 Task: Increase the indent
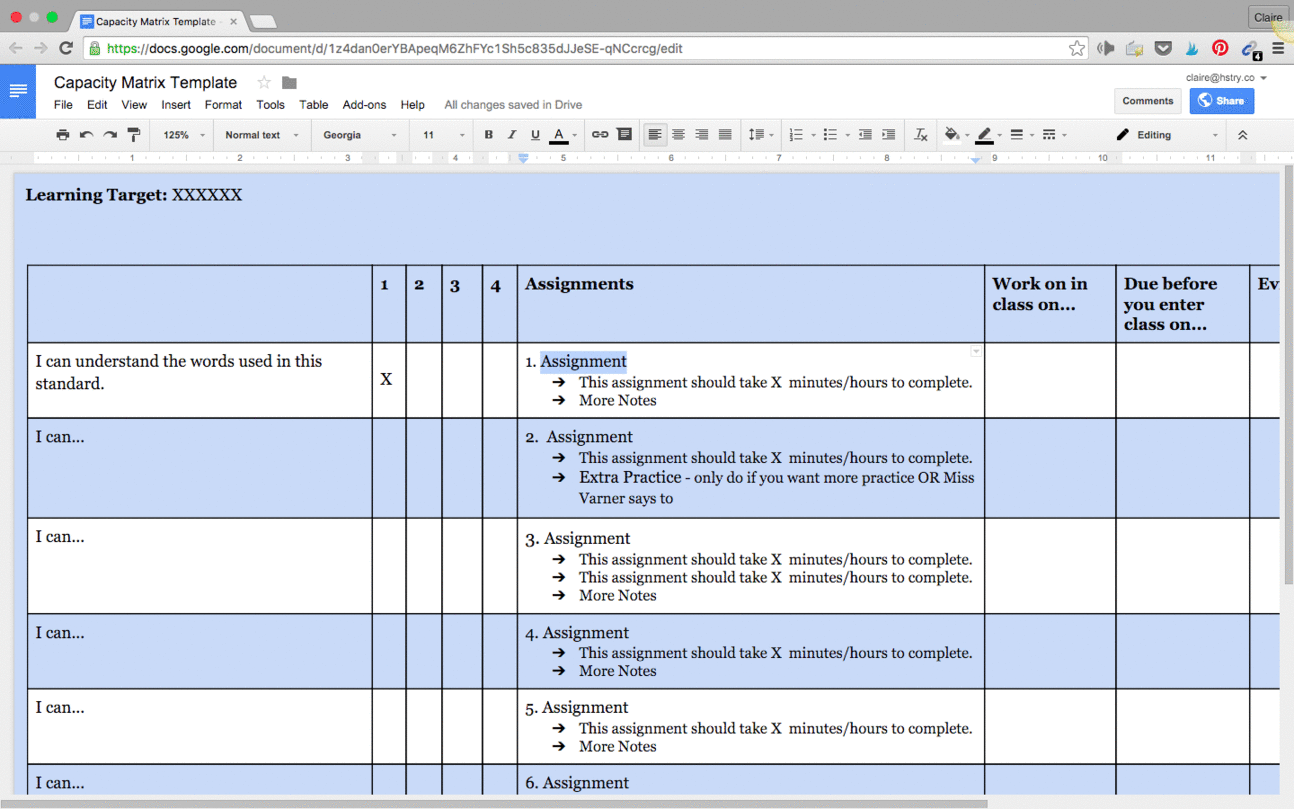pos(888,134)
